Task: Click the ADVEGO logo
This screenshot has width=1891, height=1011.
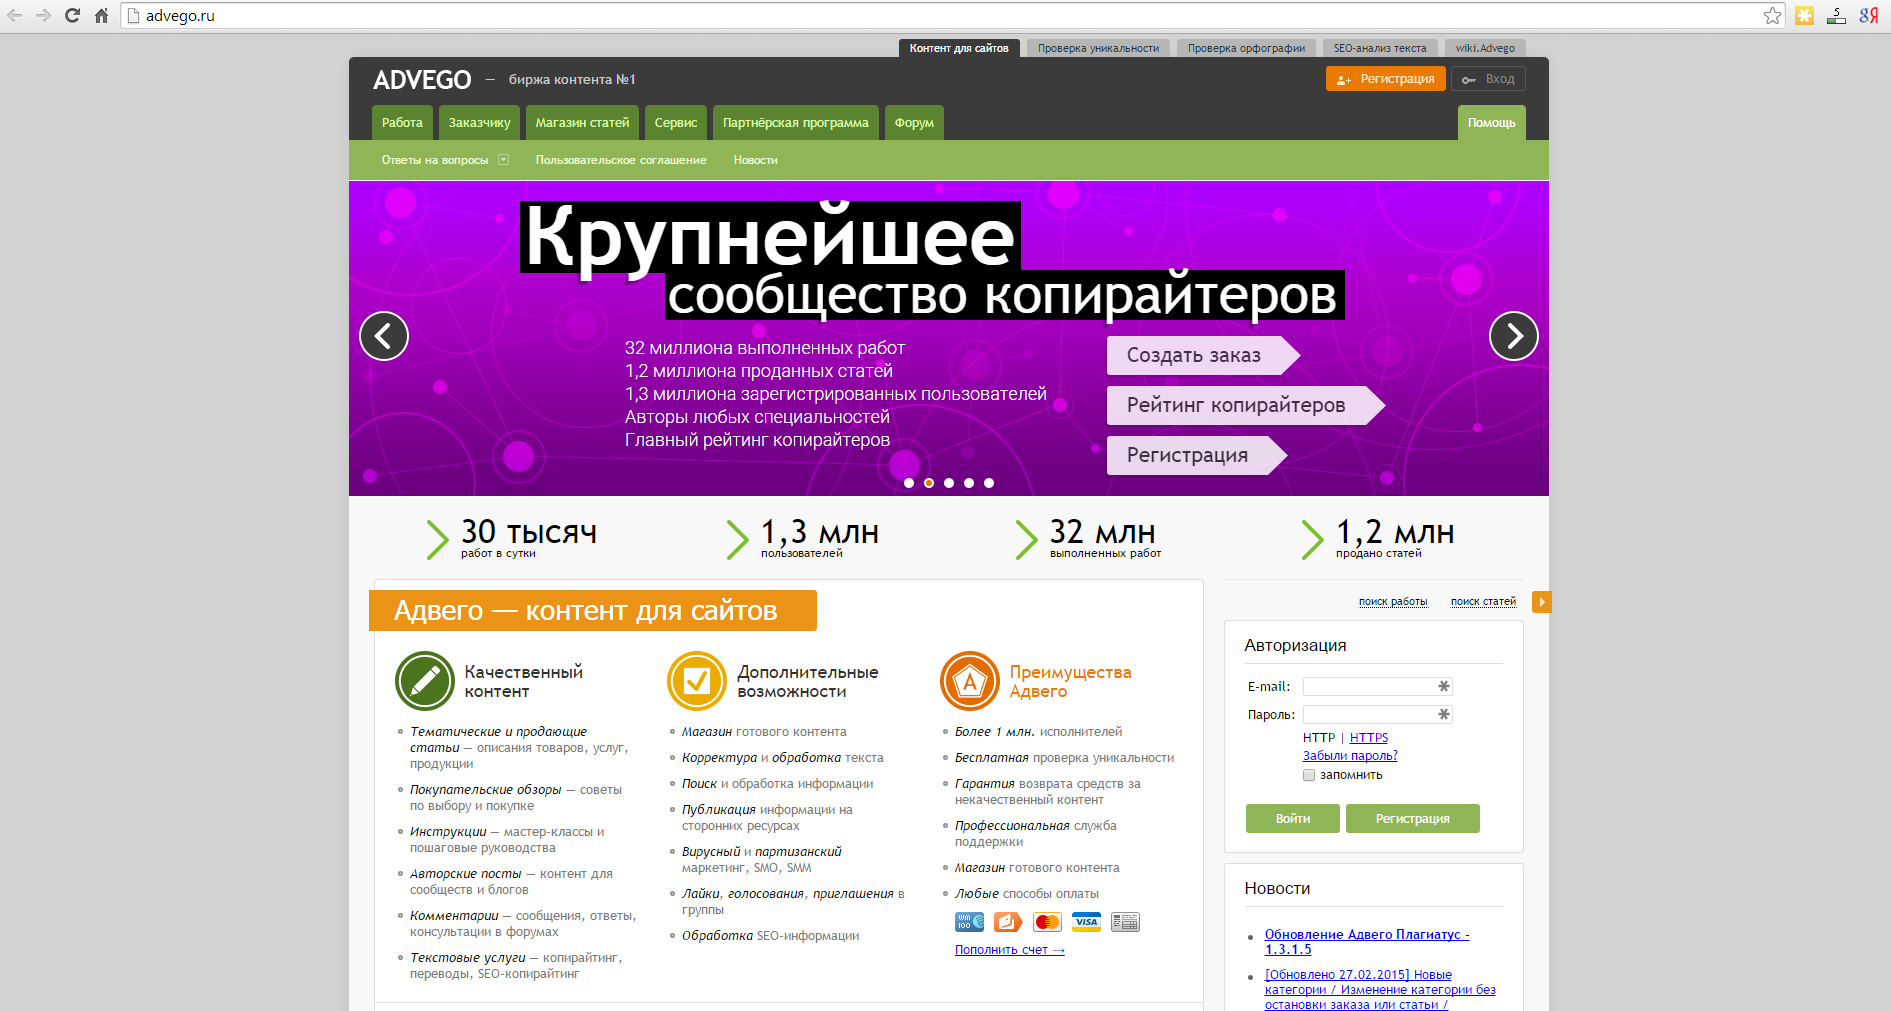Action: 422,80
